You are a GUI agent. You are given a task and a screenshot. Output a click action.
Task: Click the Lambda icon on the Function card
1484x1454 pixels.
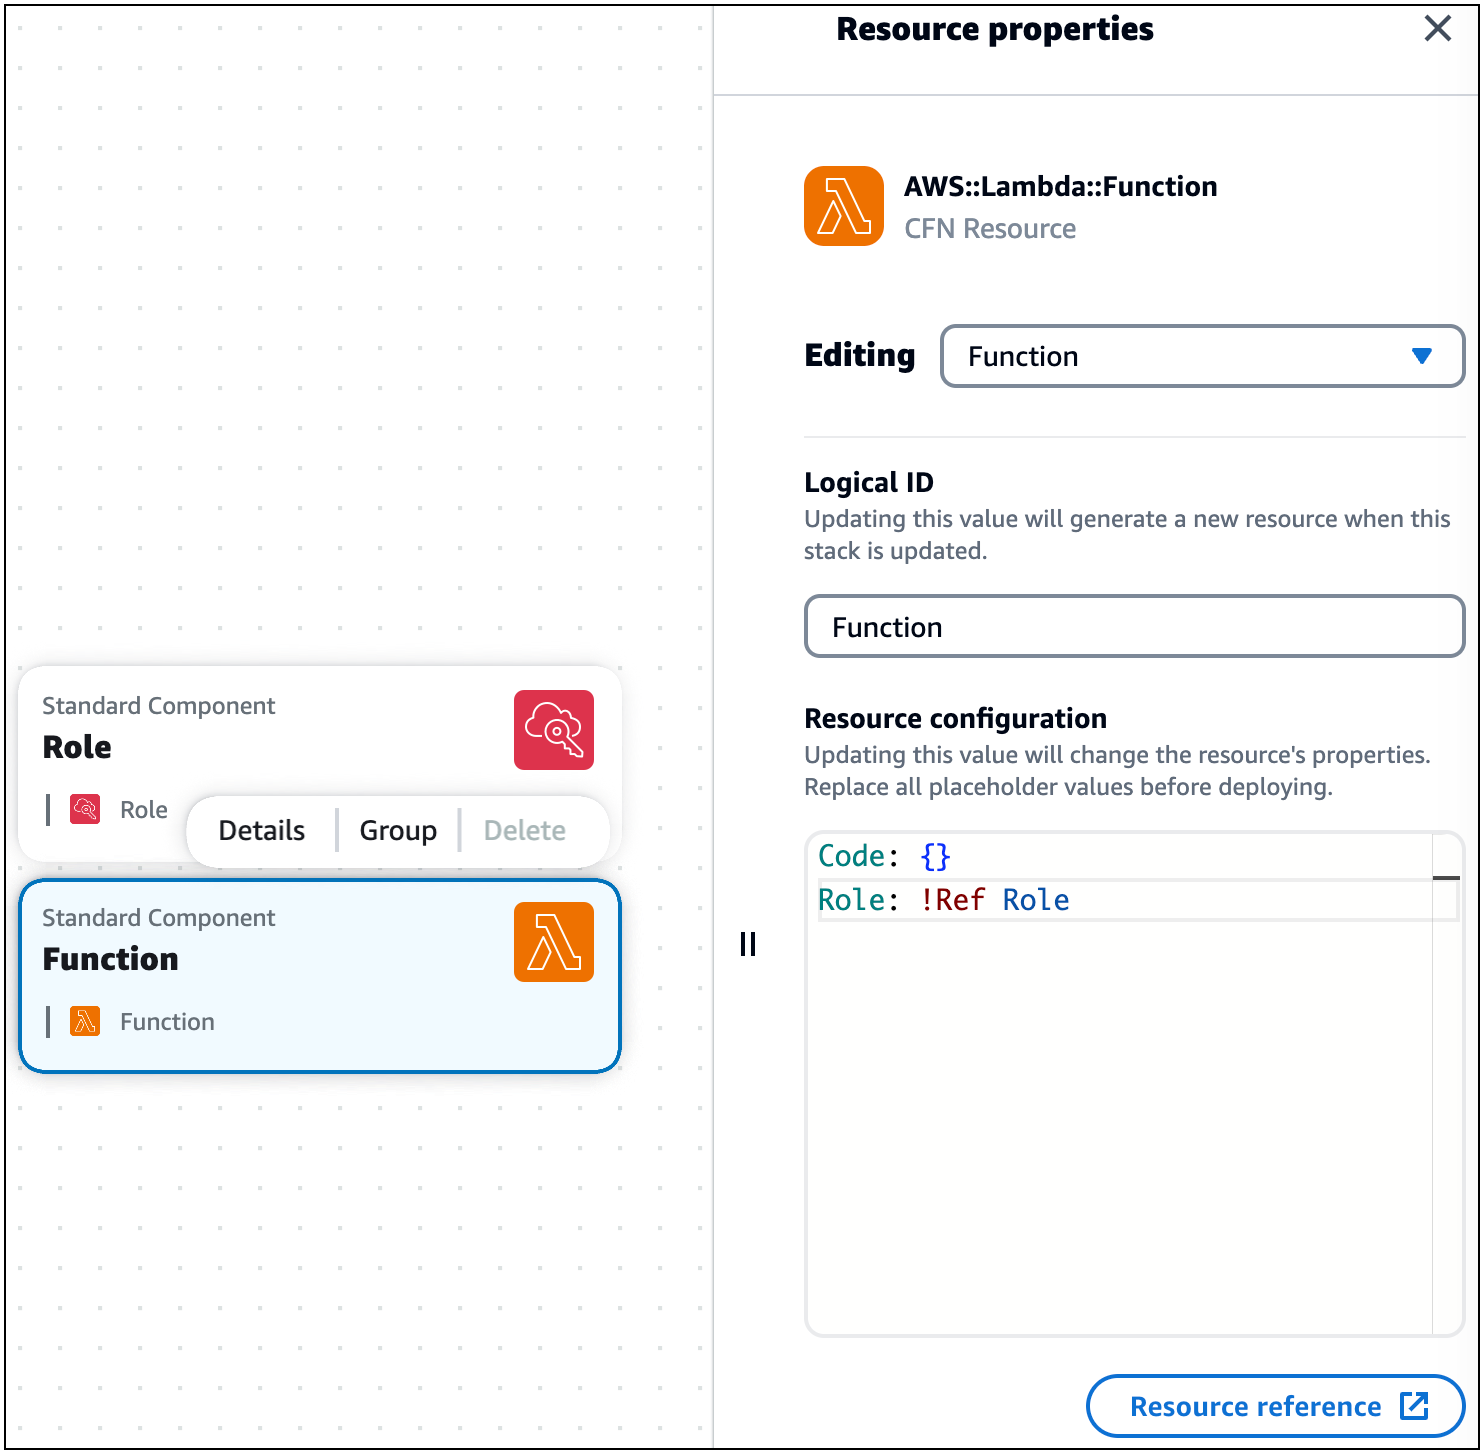[553, 941]
